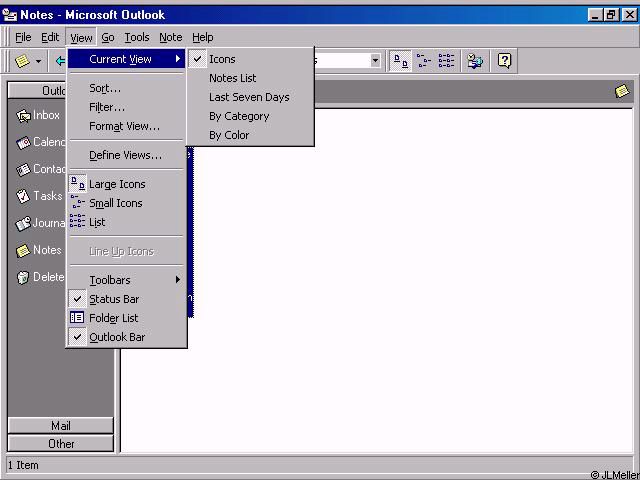The width and height of the screenshot is (640, 480).
Task: Open the Help menu
Action: [x=203, y=38]
